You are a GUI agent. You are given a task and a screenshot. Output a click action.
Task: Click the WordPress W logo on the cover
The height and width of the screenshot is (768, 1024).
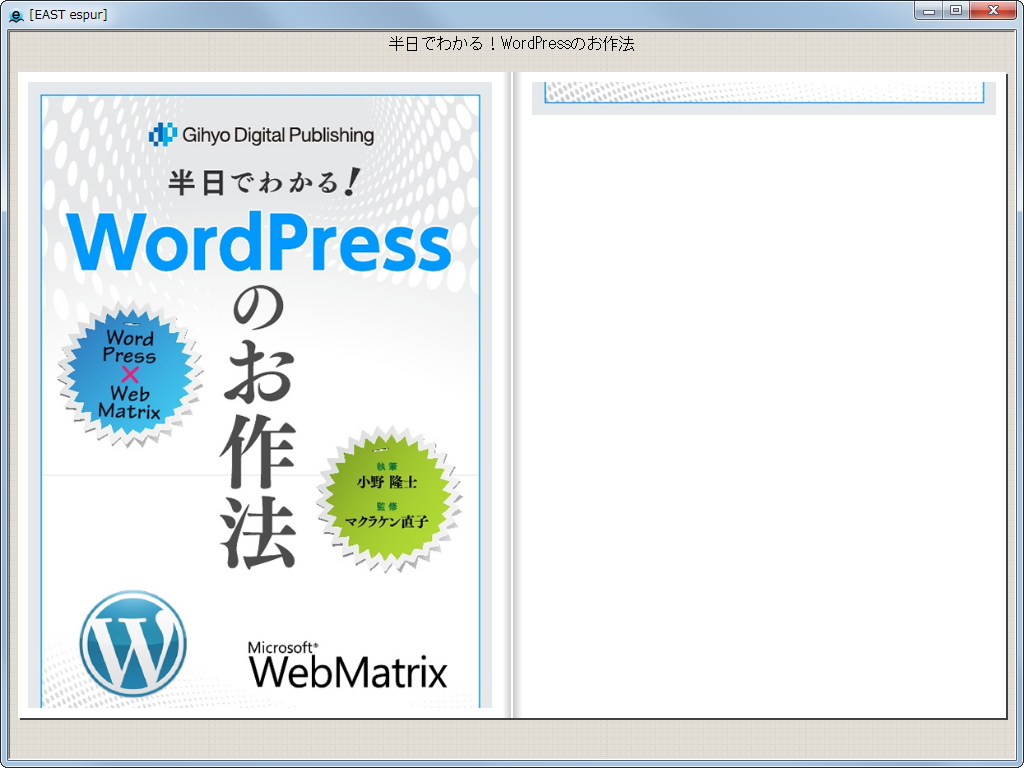(131, 643)
